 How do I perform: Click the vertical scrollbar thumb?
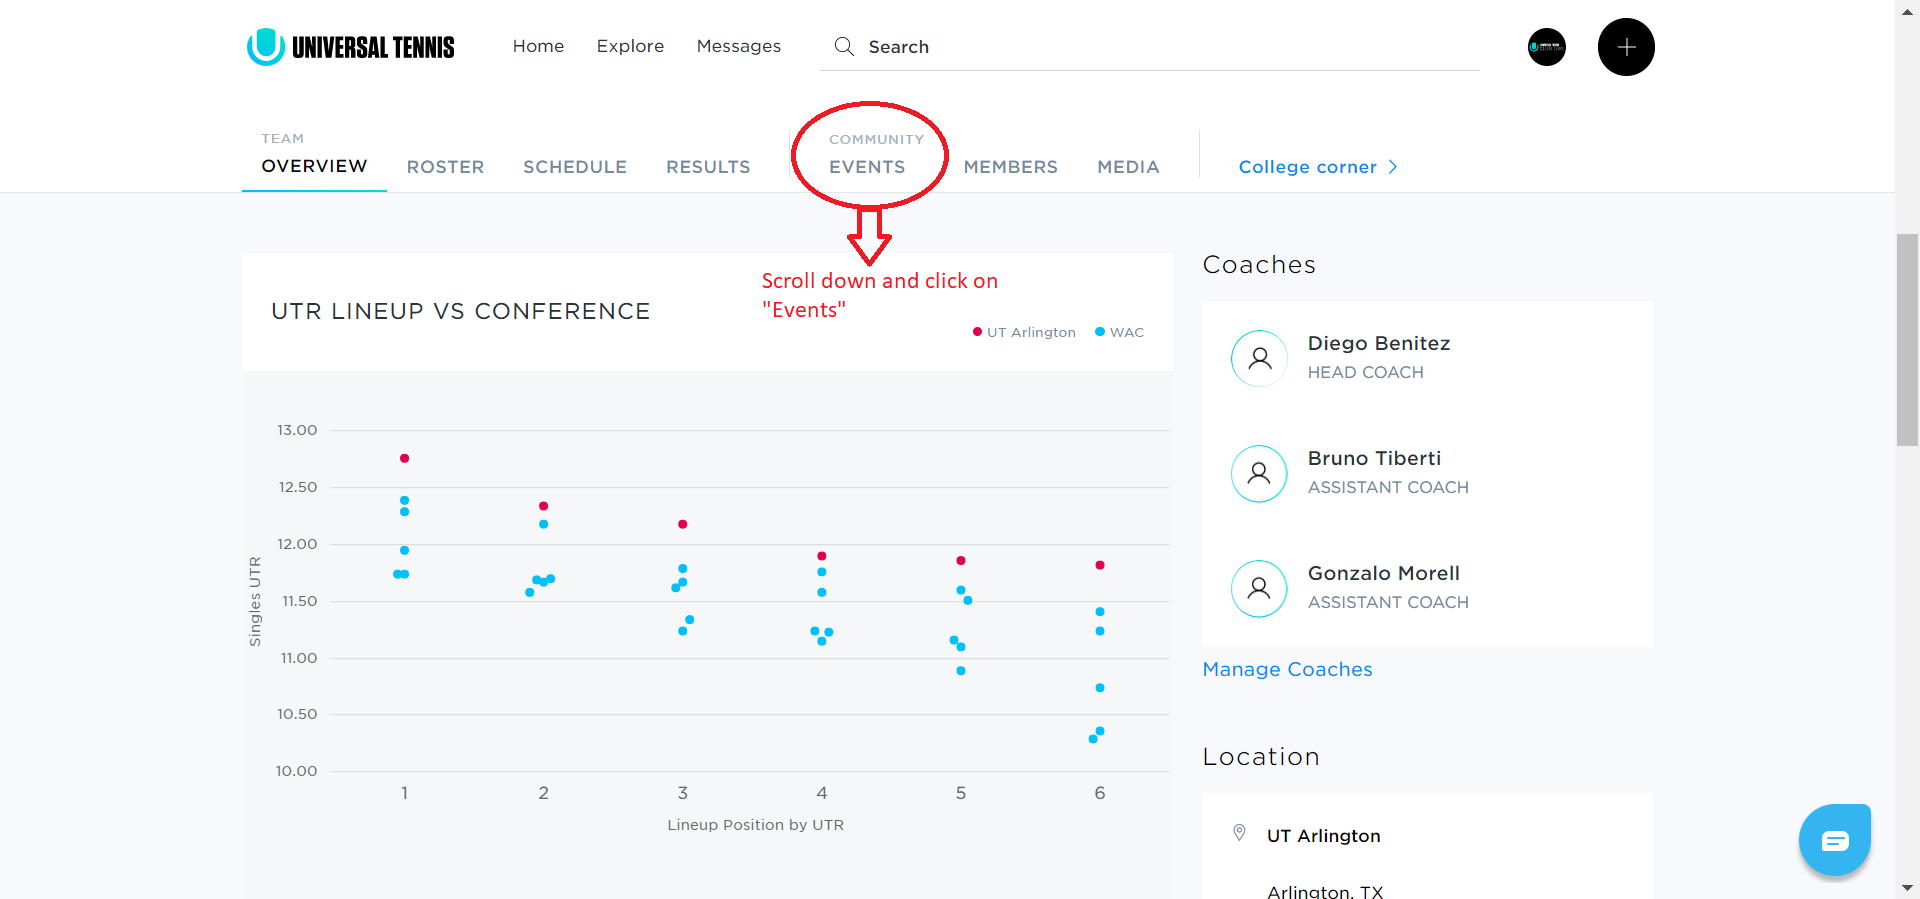pyautogui.click(x=1907, y=339)
